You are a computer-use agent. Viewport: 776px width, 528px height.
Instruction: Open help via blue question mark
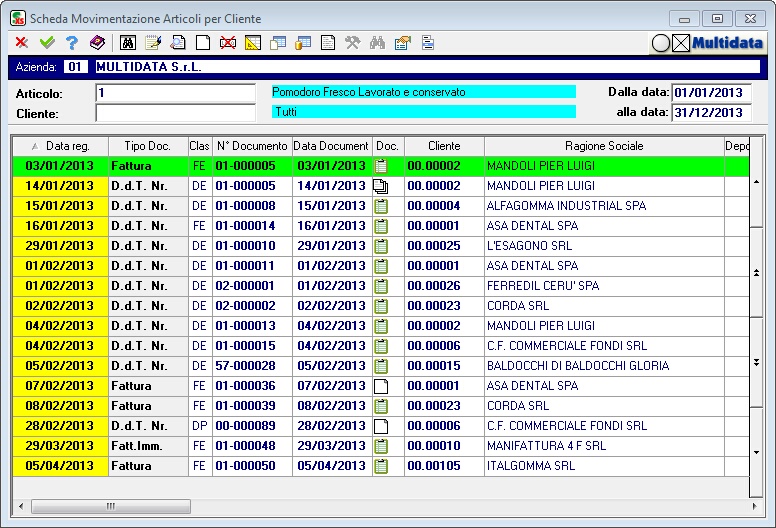coord(72,43)
